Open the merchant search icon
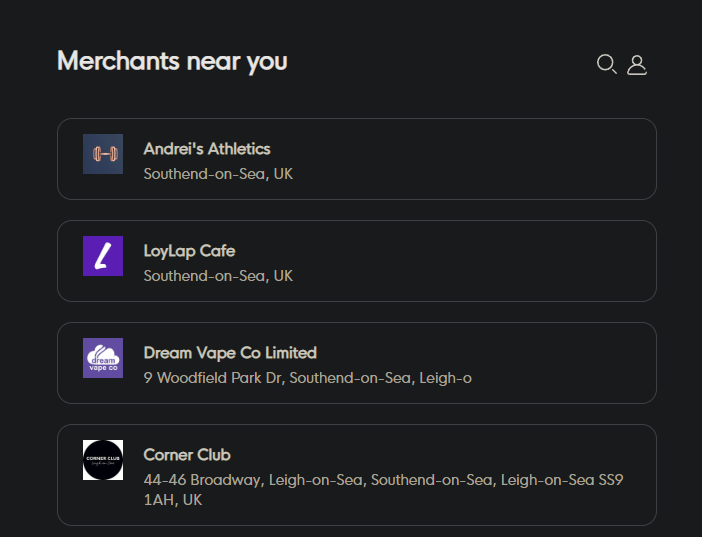The width and height of the screenshot is (702, 537). tap(606, 64)
